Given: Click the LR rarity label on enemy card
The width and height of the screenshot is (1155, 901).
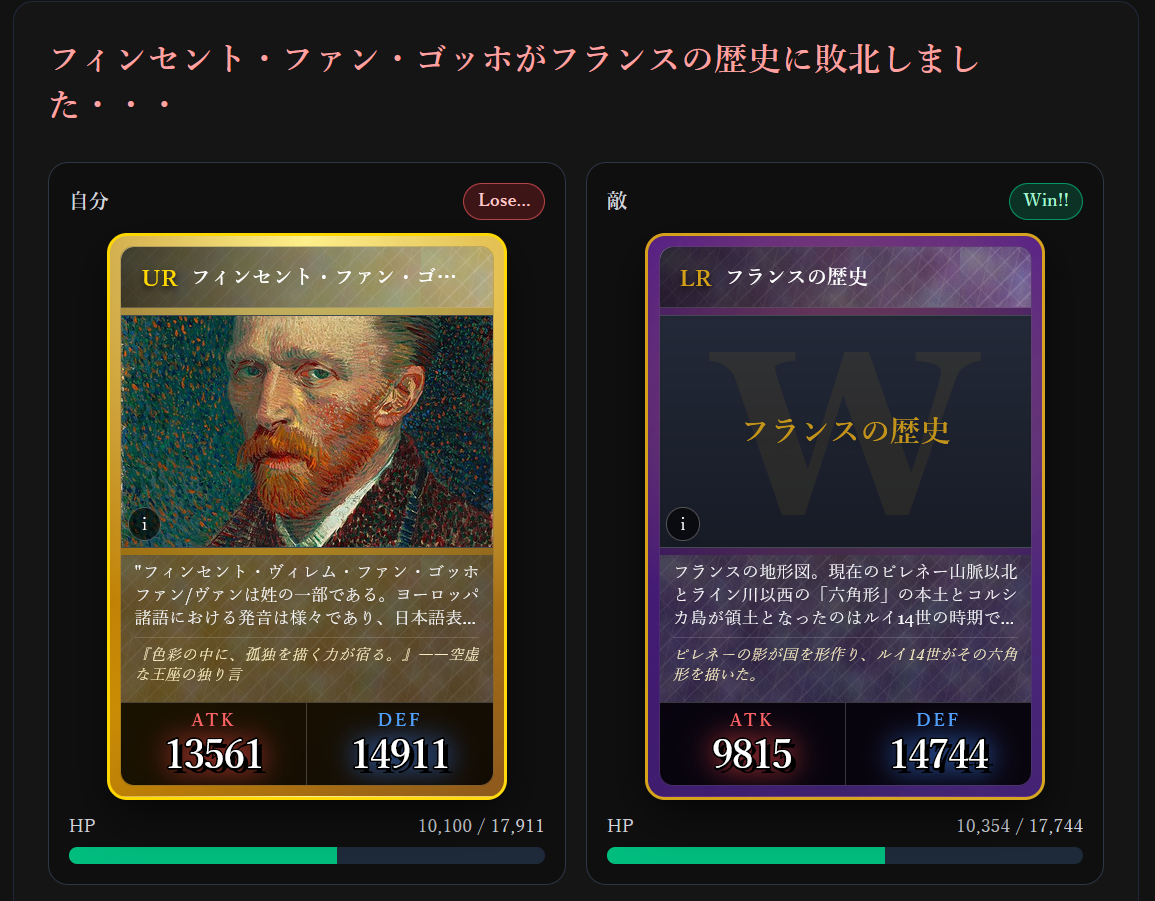Looking at the screenshot, I should 695,278.
